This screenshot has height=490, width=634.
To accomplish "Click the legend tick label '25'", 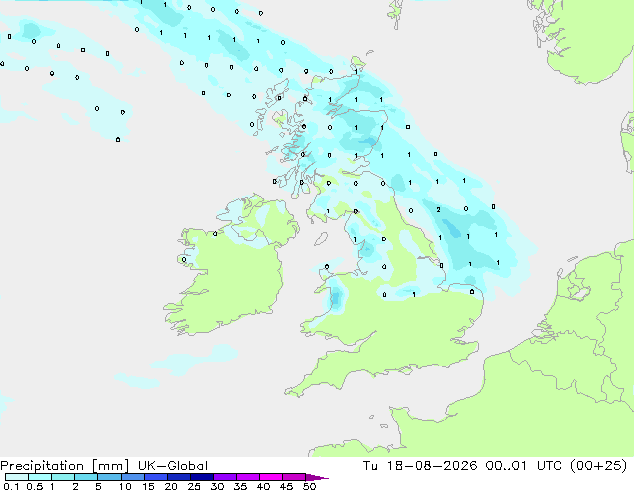I will point(194,486).
